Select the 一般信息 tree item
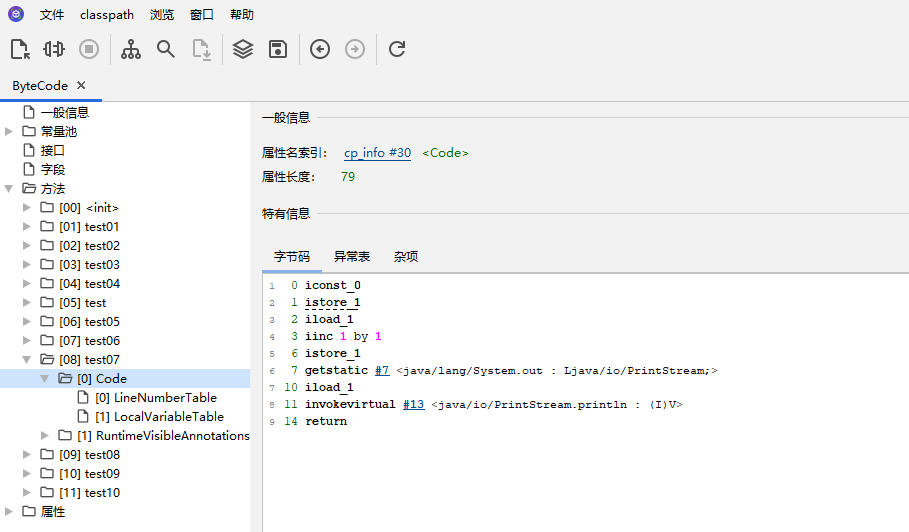Screen dimensions: 909x532 pyautogui.click(x=65, y=112)
